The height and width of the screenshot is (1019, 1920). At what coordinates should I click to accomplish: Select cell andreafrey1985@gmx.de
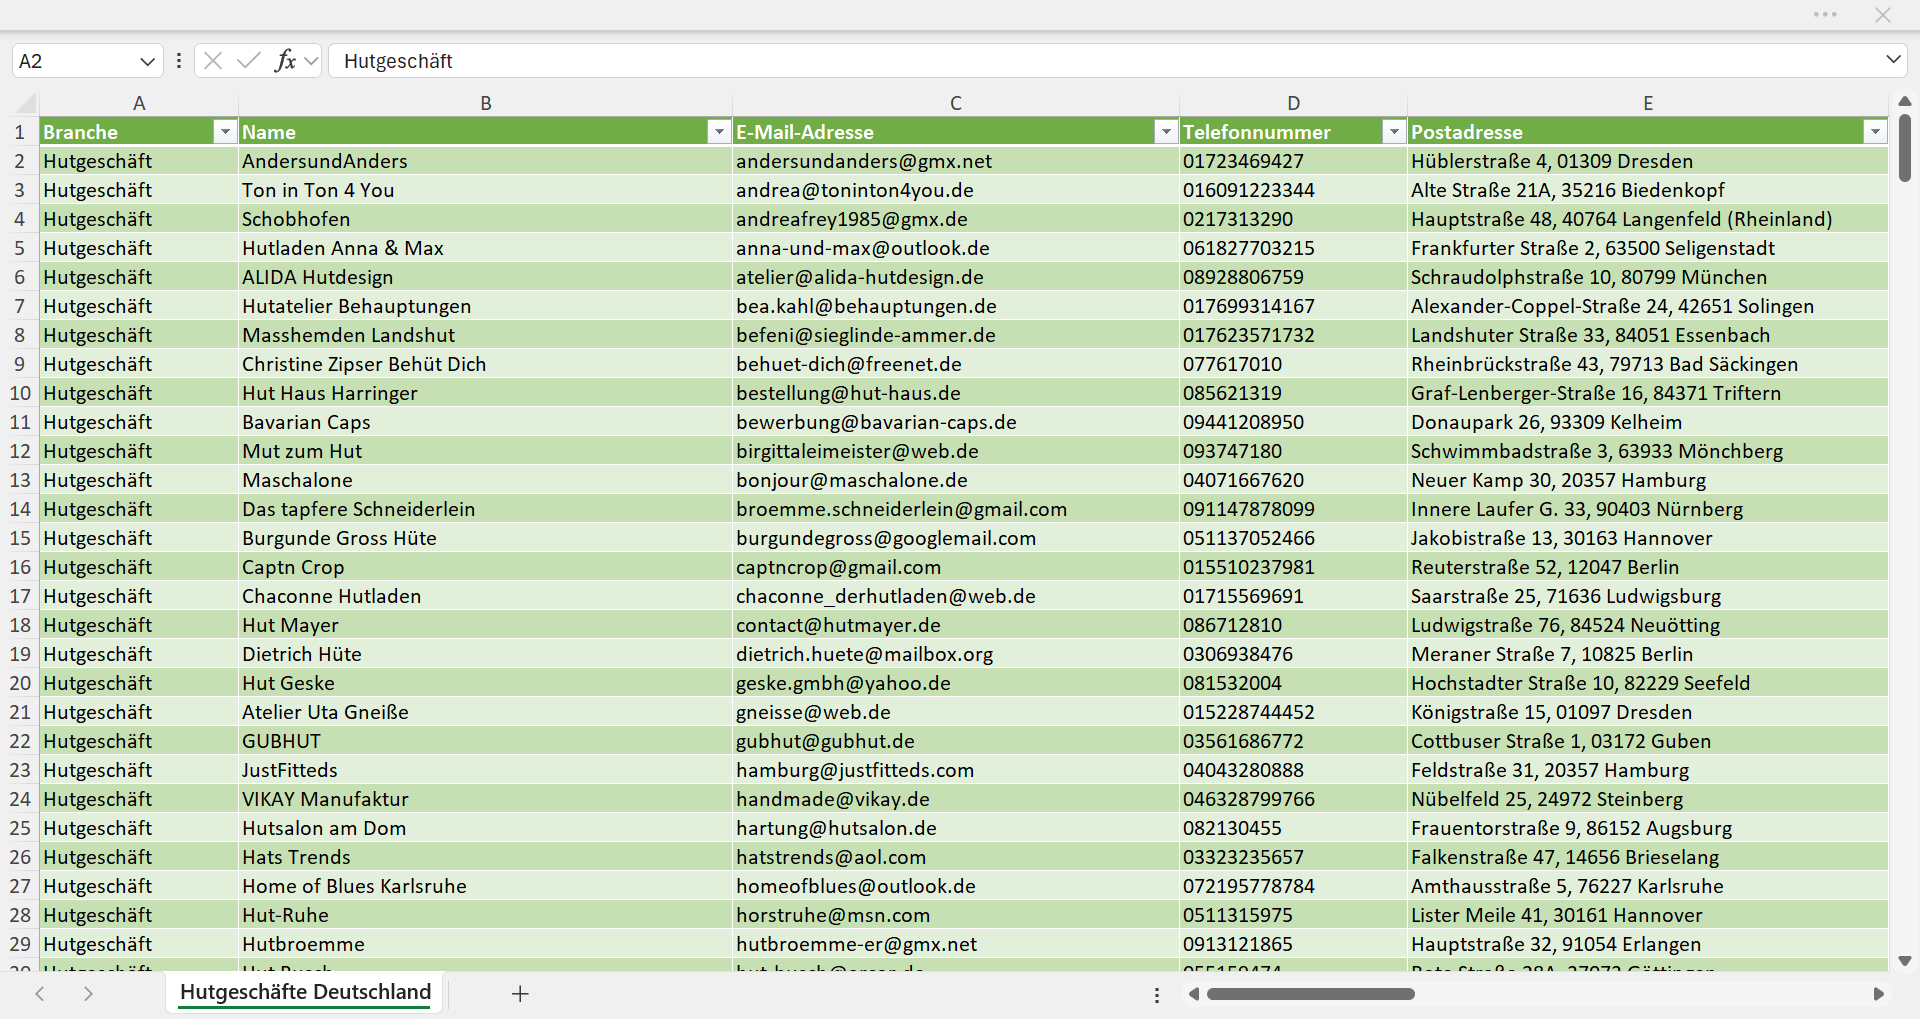coord(956,219)
